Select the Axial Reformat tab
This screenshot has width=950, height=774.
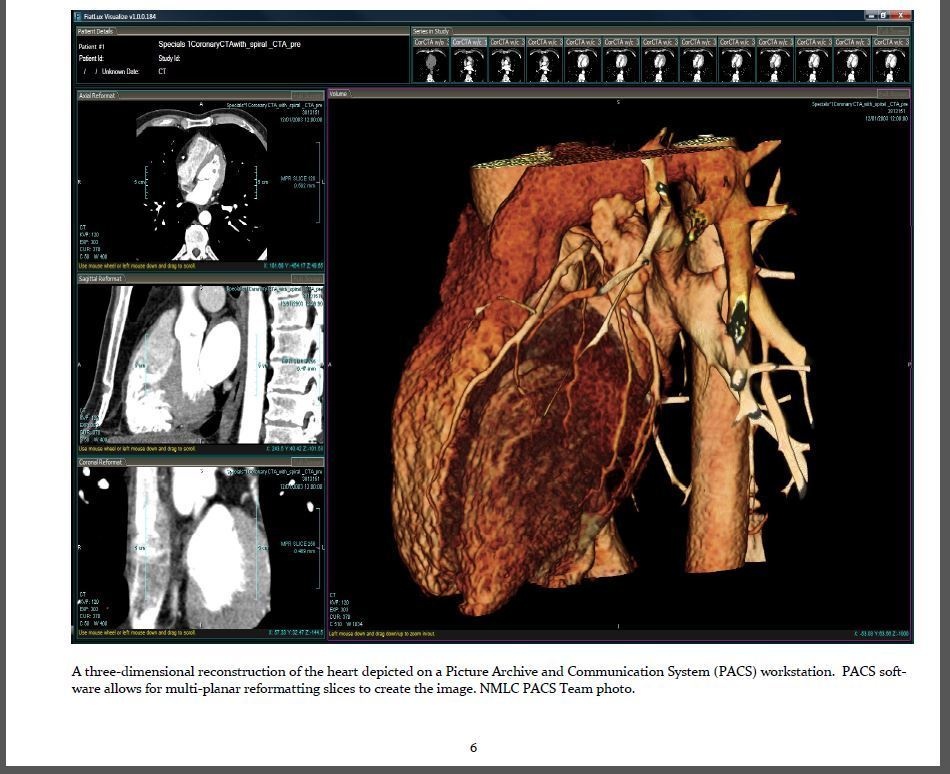[98, 95]
